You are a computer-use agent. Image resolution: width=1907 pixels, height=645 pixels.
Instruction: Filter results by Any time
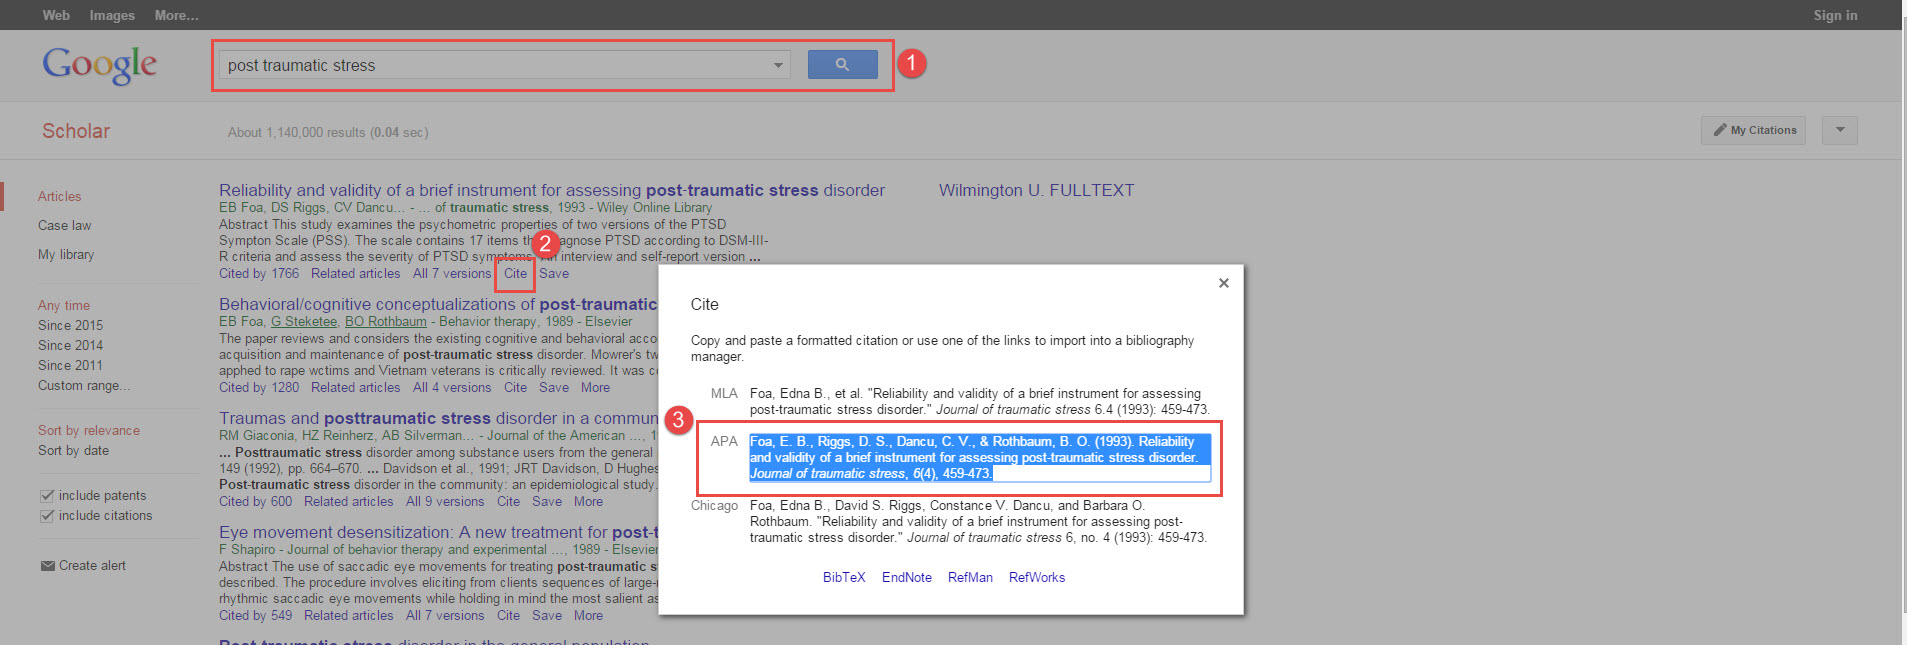(64, 305)
